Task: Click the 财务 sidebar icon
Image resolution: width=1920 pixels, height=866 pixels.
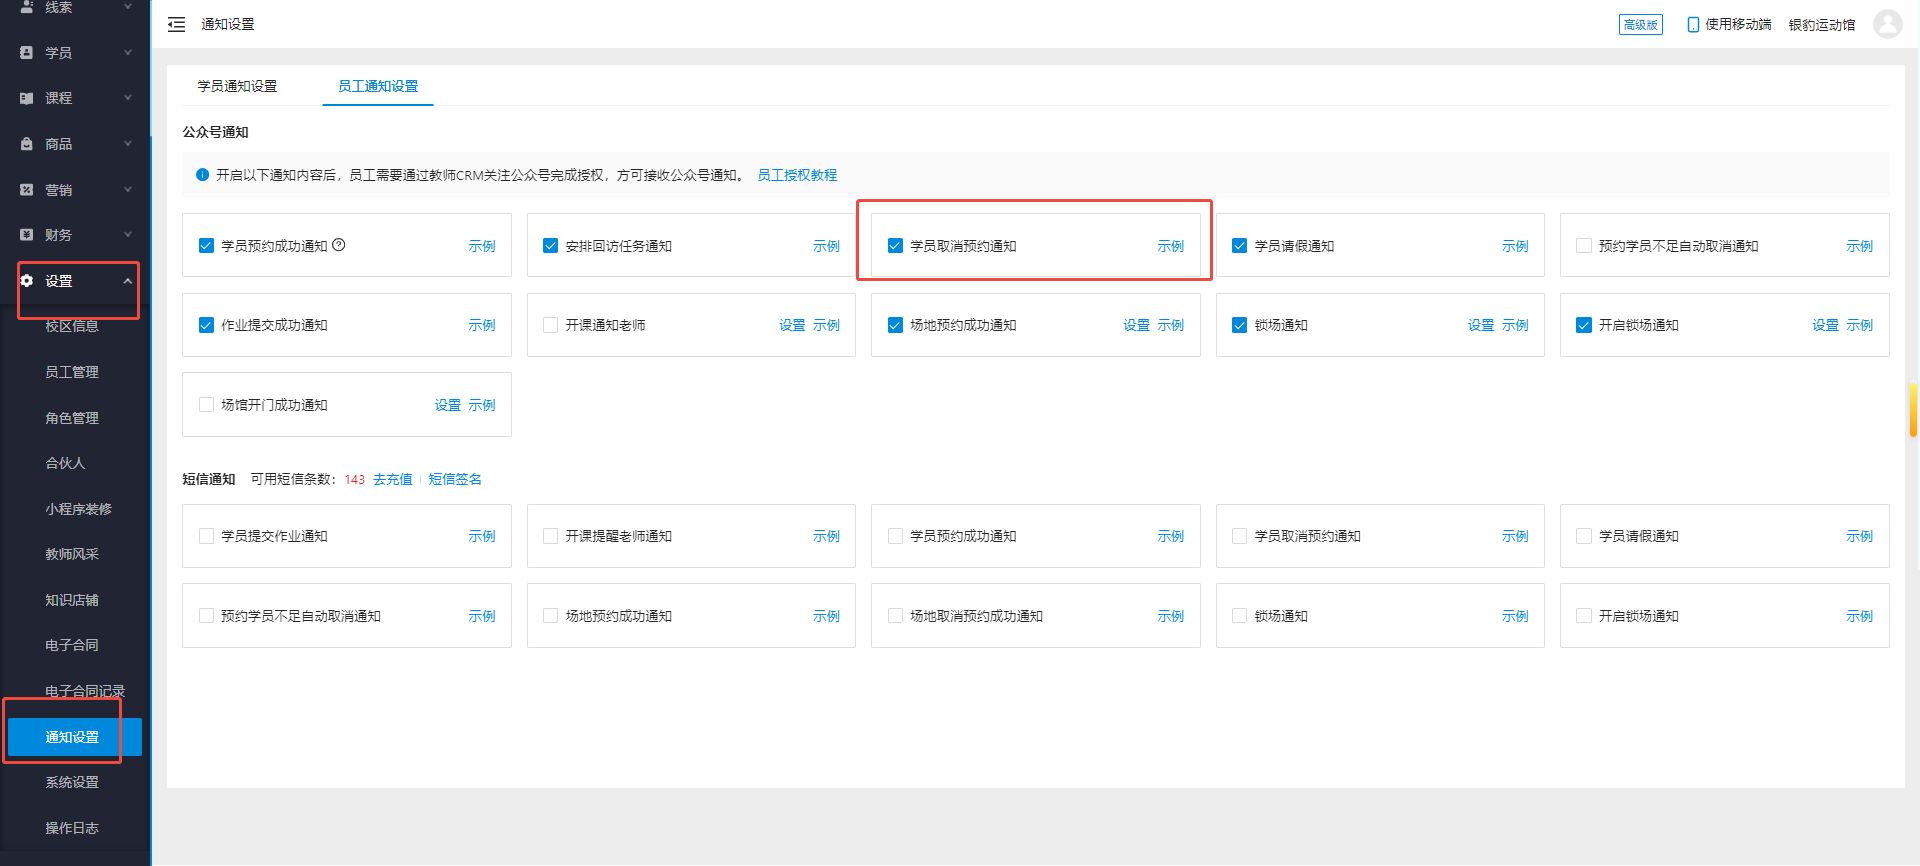Action: click(x=27, y=235)
